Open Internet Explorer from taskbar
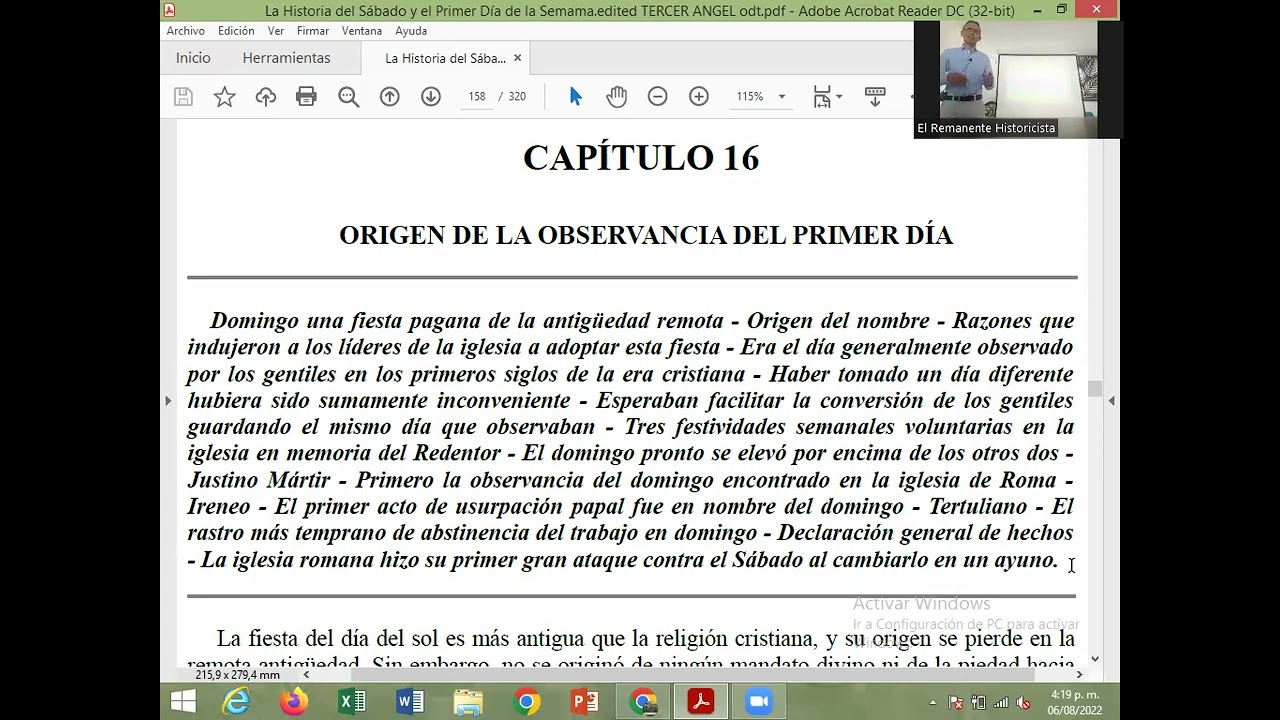Screen dimensions: 1280x720 [x=237, y=702]
